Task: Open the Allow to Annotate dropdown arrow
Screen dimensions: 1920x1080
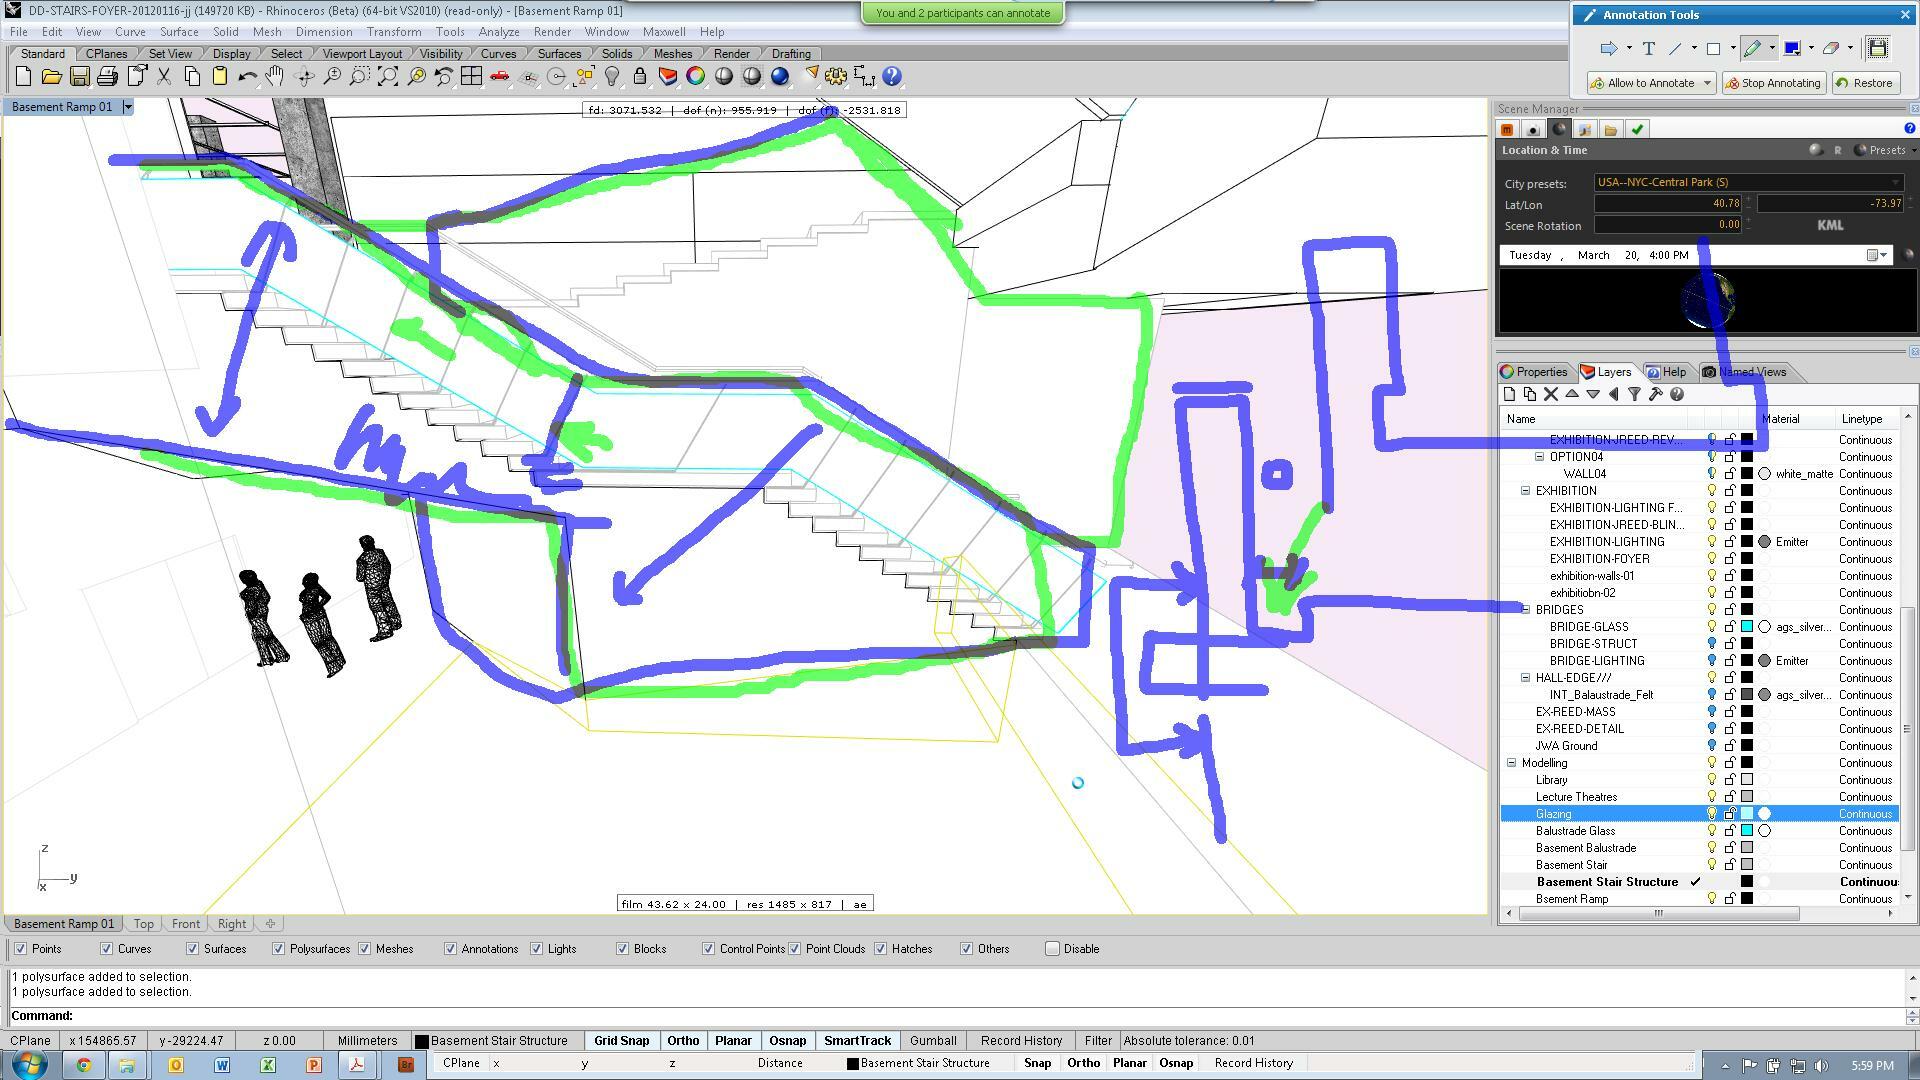Action: point(1707,83)
